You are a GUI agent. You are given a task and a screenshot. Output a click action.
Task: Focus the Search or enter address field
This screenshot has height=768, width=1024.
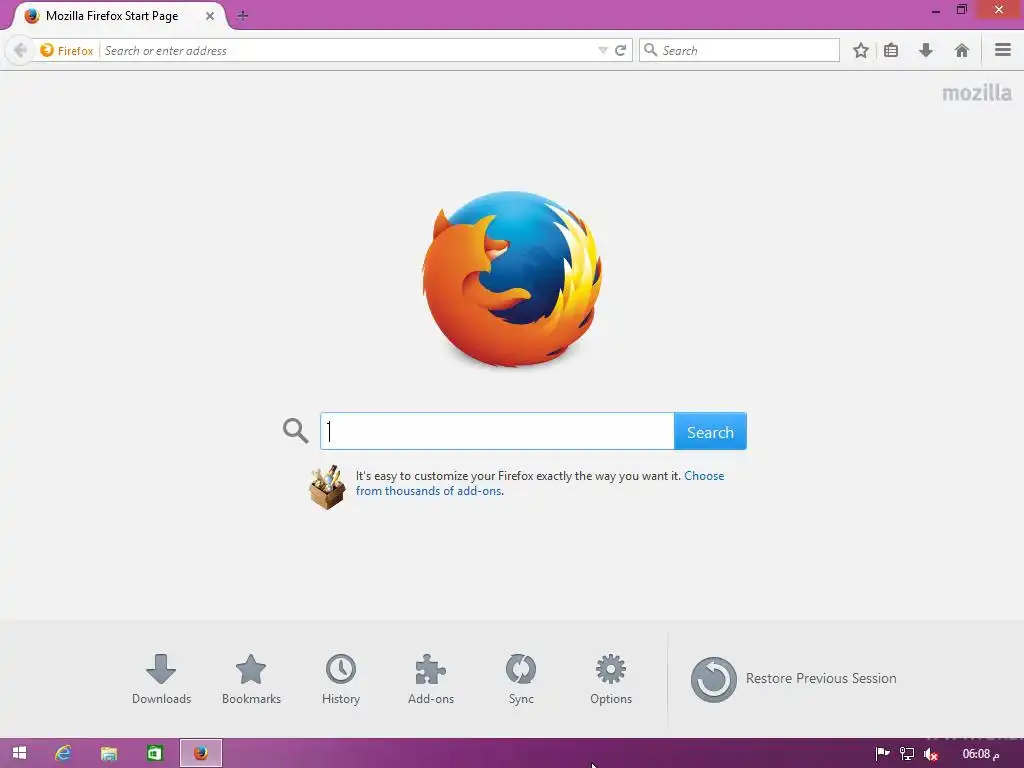(x=349, y=50)
